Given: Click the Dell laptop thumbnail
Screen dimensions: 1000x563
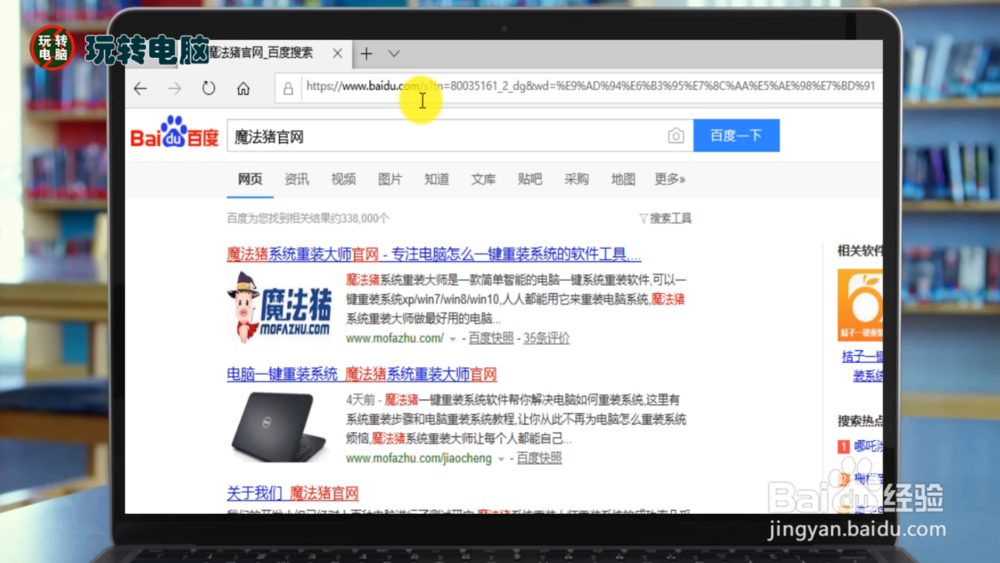Looking at the screenshot, I should [279, 427].
